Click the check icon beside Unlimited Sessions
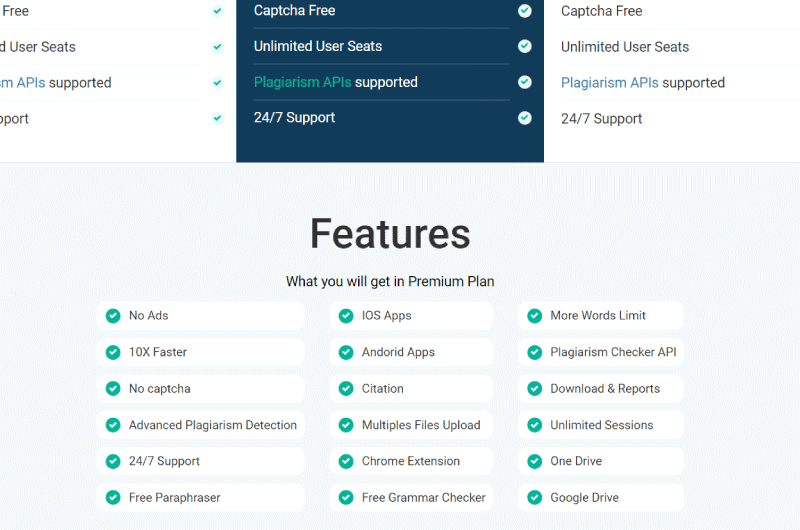Screen dimensions: 800x530 535,425
